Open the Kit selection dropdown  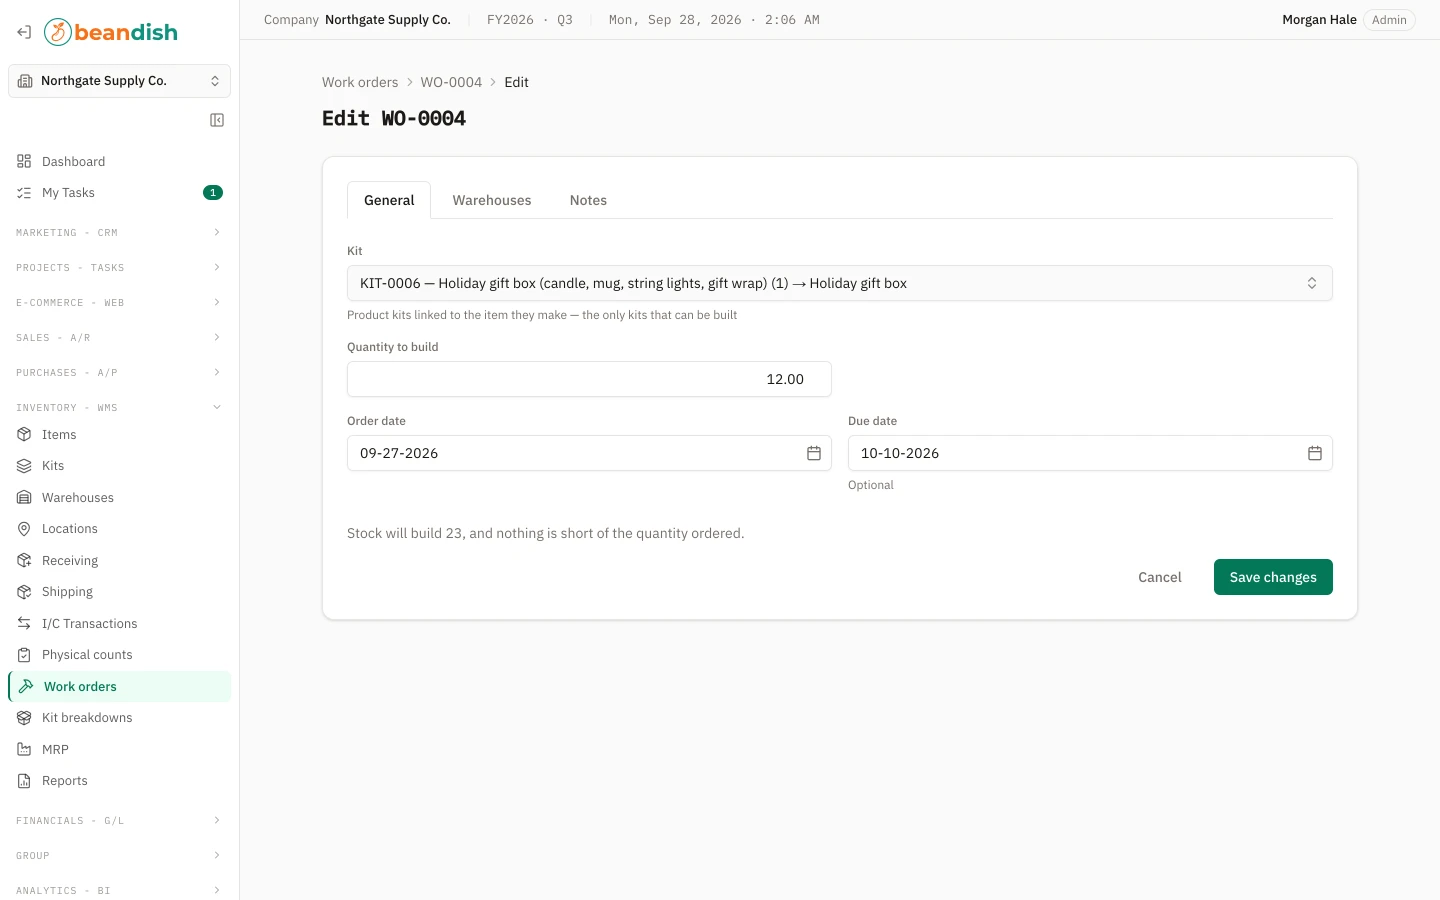coord(839,283)
